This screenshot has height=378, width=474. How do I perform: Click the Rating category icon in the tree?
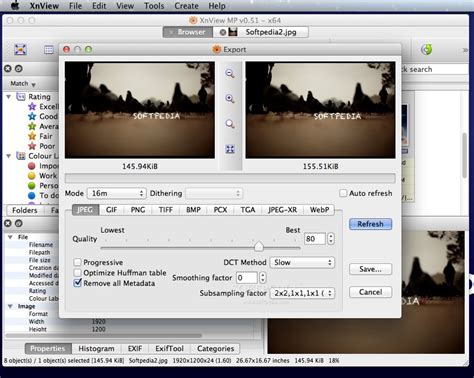tap(21, 97)
